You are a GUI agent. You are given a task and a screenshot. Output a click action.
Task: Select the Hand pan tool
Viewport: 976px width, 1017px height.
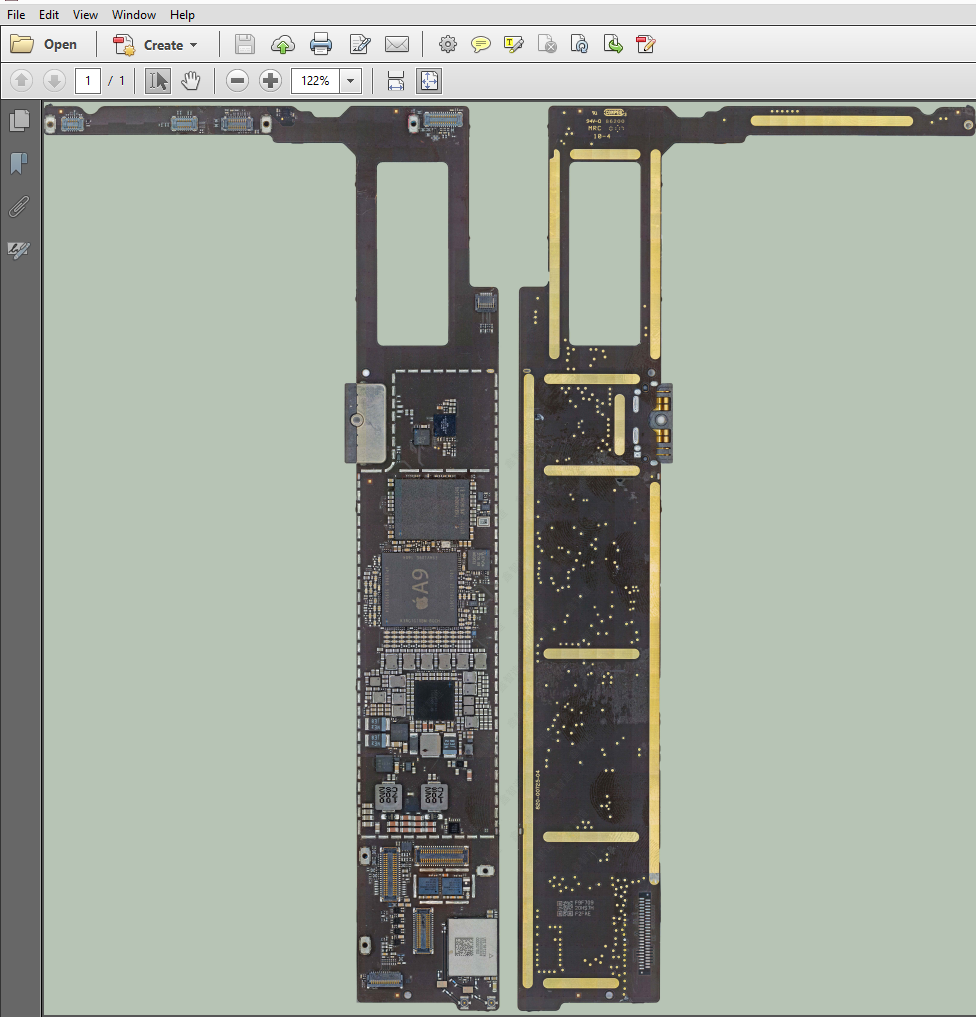190,81
